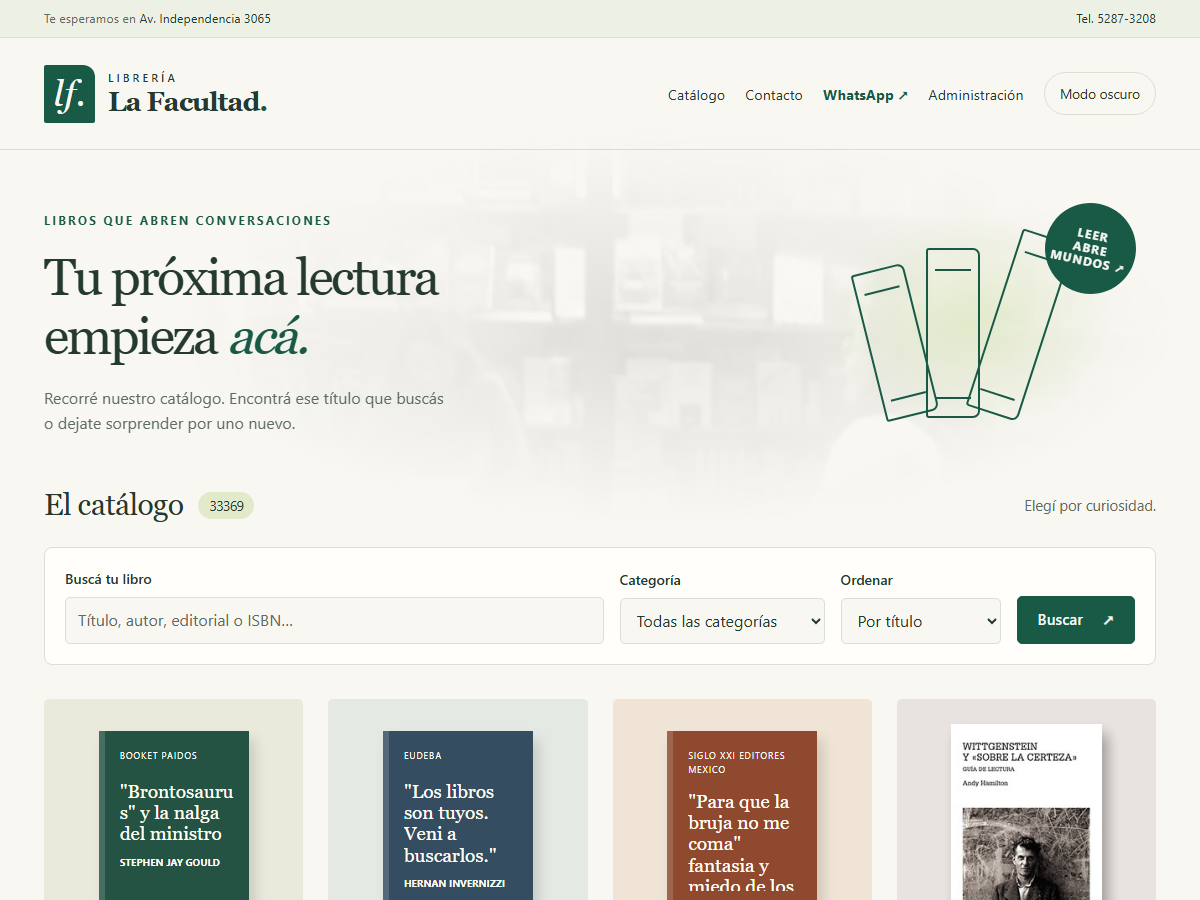Click the Stephen Jay Gould author name
The width and height of the screenshot is (1200, 900).
point(170,862)
